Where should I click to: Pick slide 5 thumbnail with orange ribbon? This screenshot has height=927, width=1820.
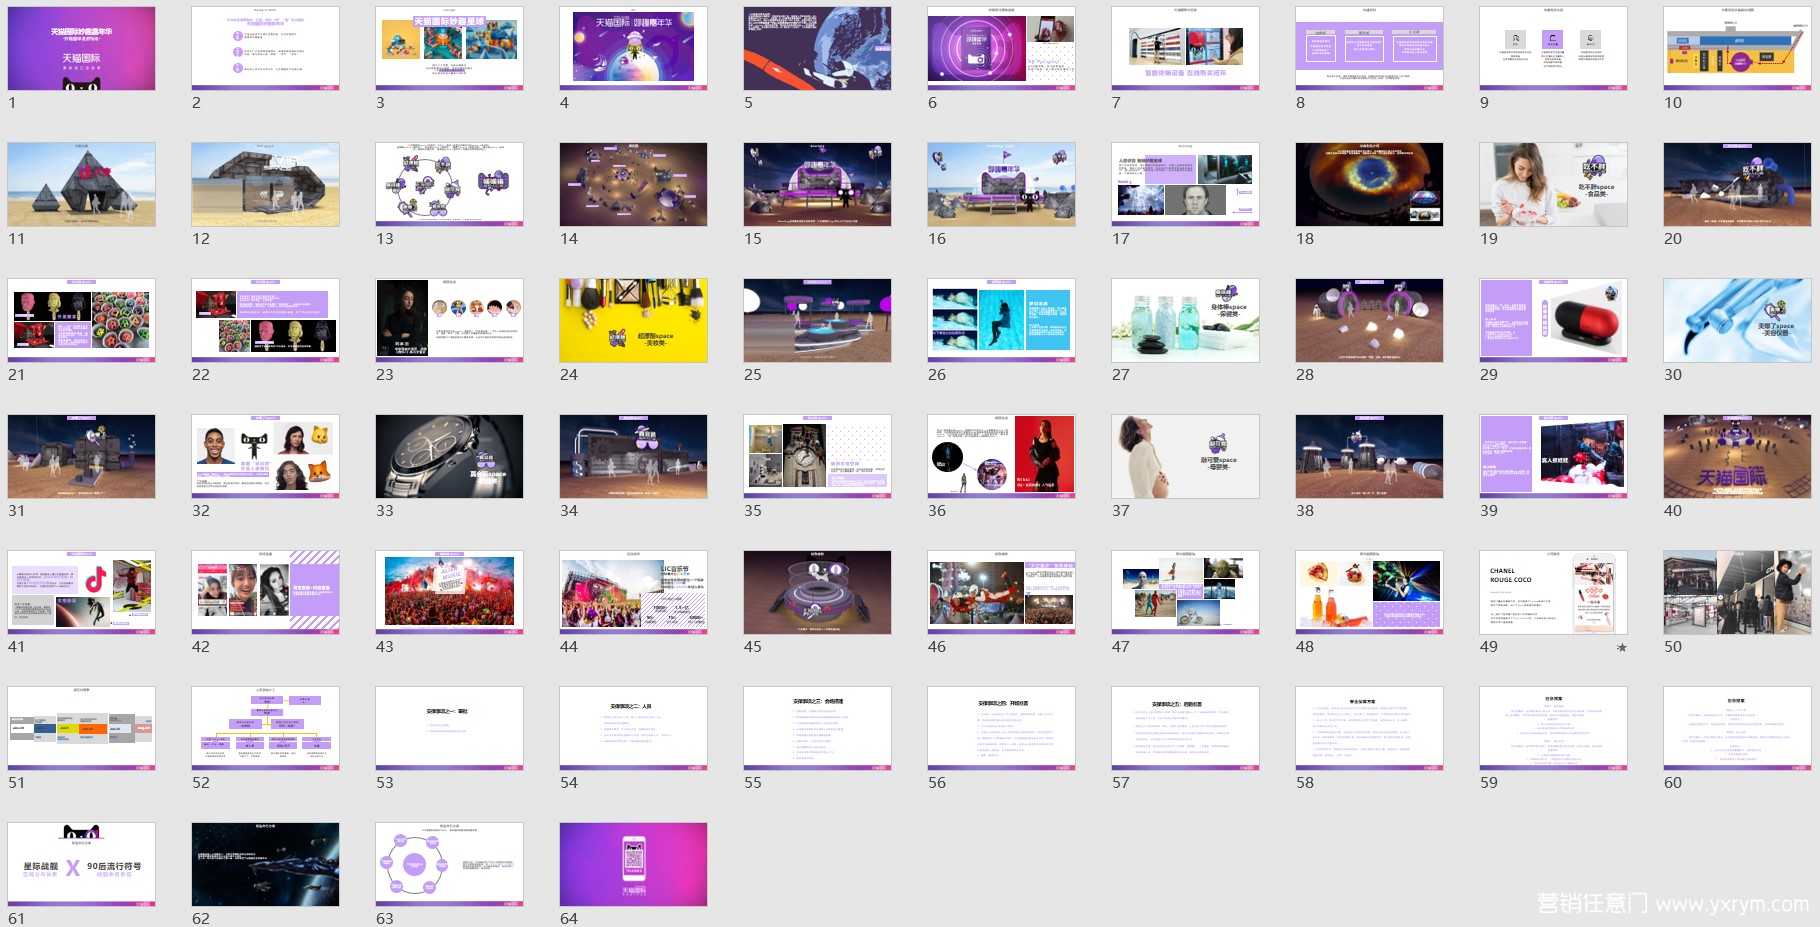(817, 48)
